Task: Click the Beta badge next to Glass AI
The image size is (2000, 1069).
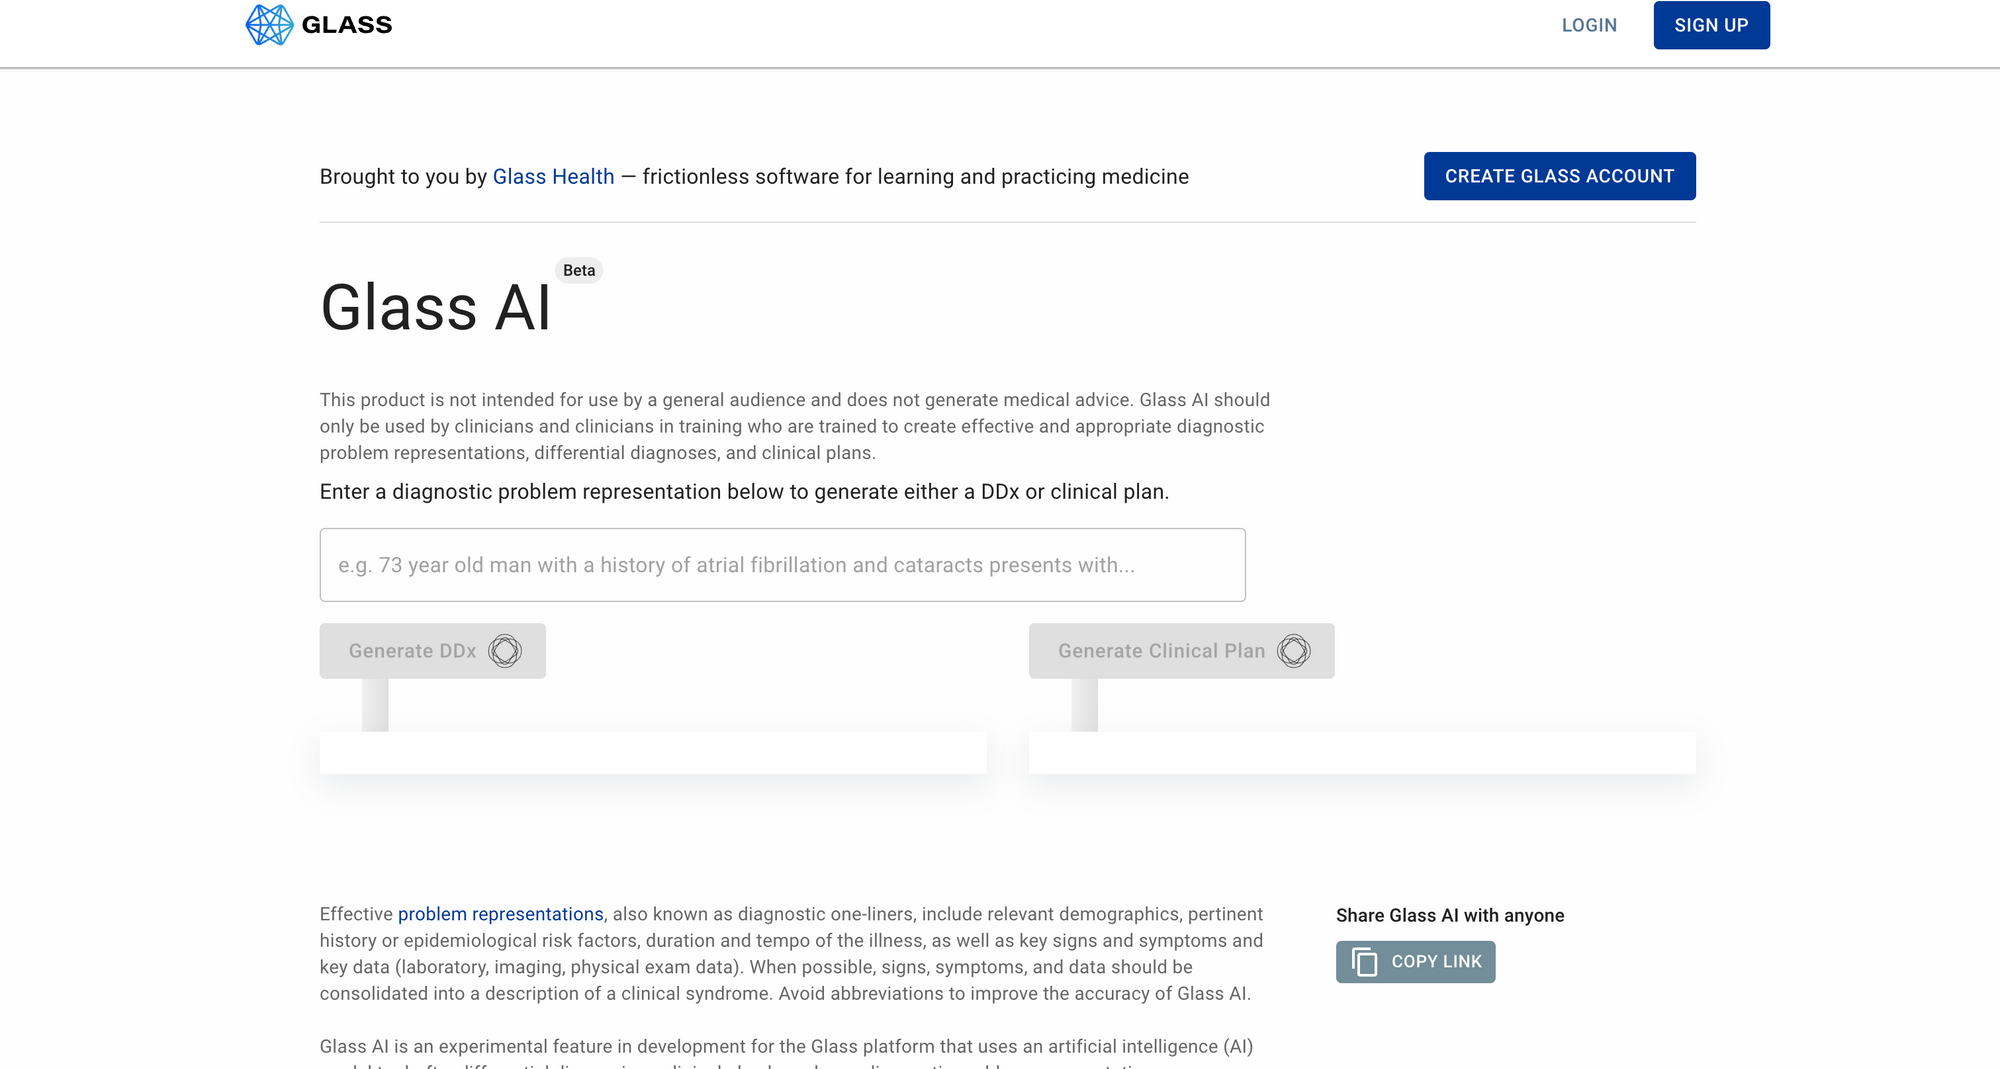Action: 579,270
